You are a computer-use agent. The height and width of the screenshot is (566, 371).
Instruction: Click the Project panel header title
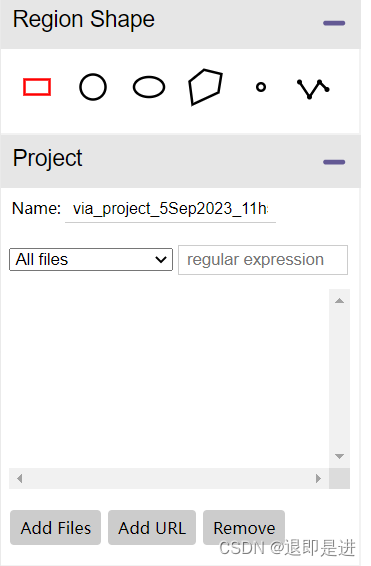[47, 158]
